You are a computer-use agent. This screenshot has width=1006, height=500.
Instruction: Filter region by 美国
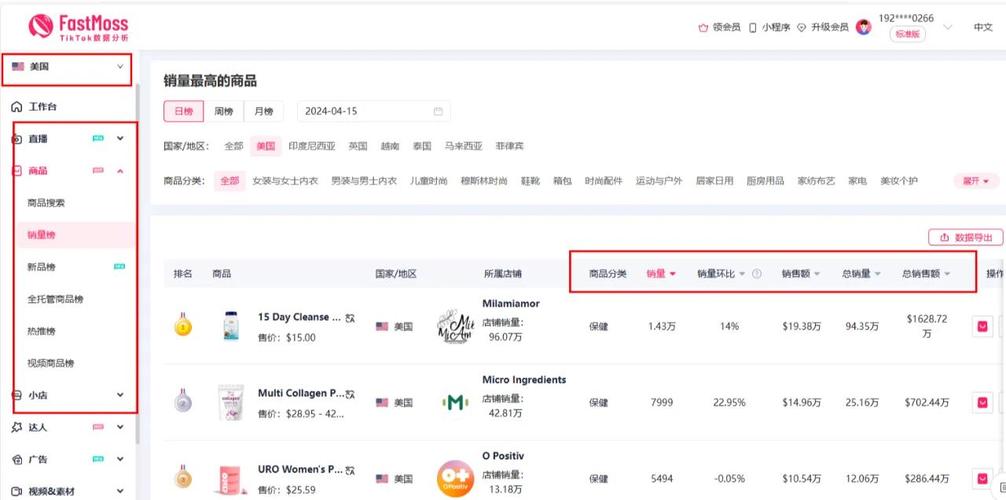266,146
